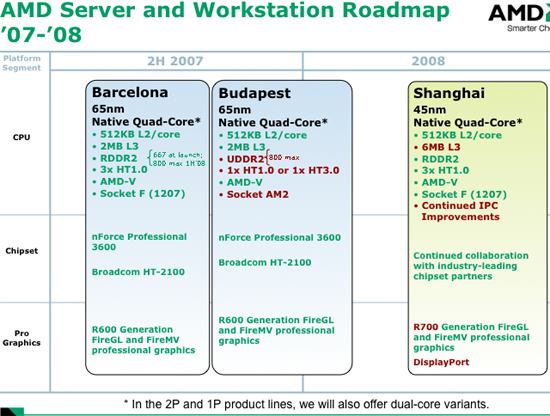The width and height of the screenshot is (550, 416).
Task: Click the Pro Graphics row label
Action: [x=21, y=338]
